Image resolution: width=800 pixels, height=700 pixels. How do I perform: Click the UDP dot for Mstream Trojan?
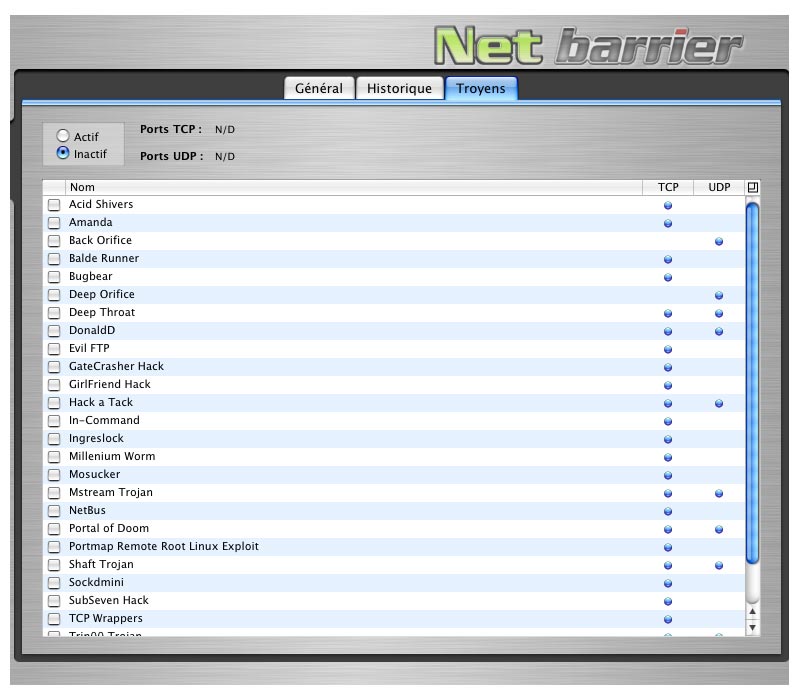coord(719,493)
